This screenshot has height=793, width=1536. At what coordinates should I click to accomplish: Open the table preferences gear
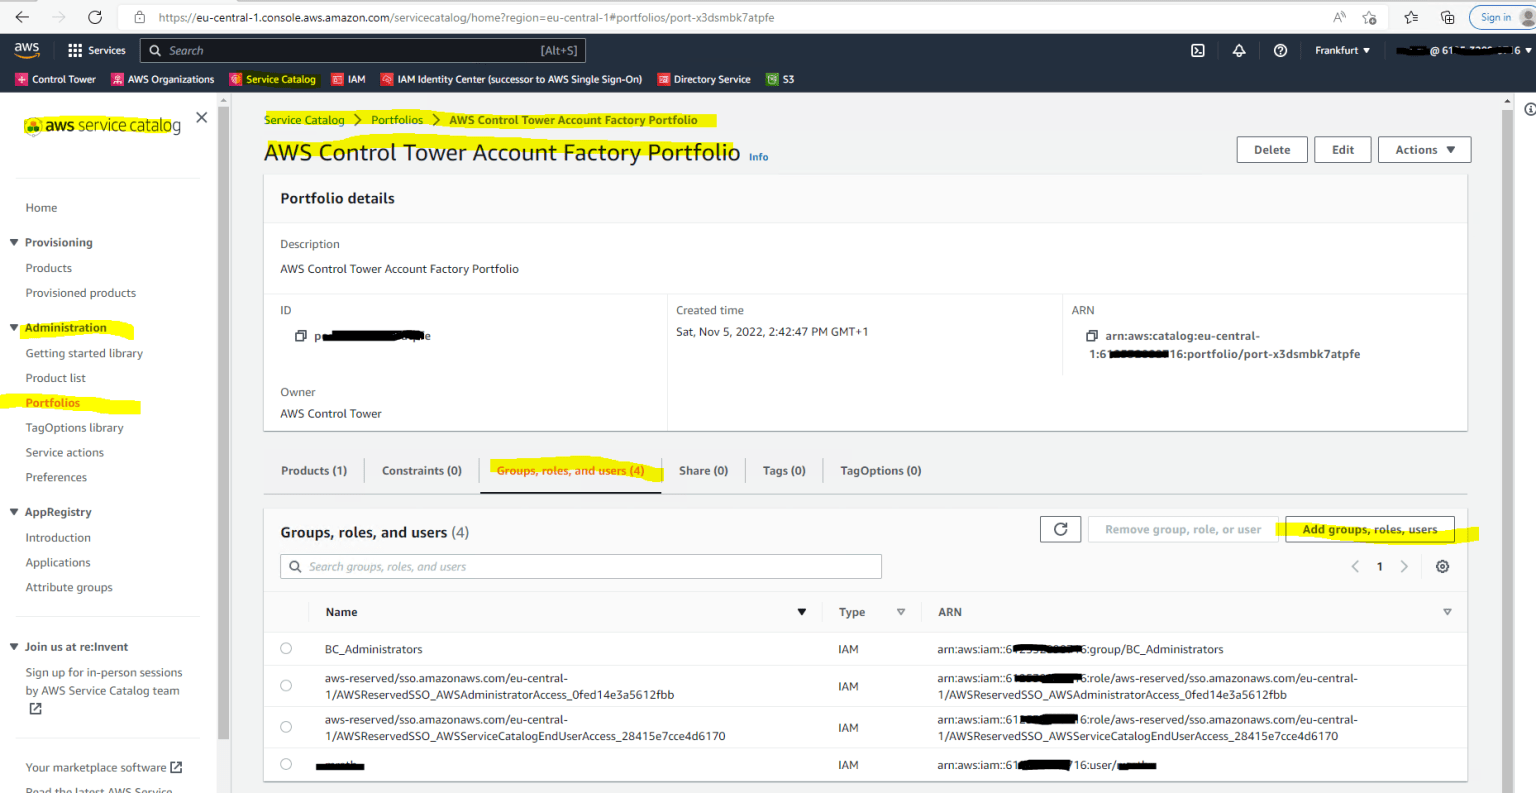click(1442, 566)
